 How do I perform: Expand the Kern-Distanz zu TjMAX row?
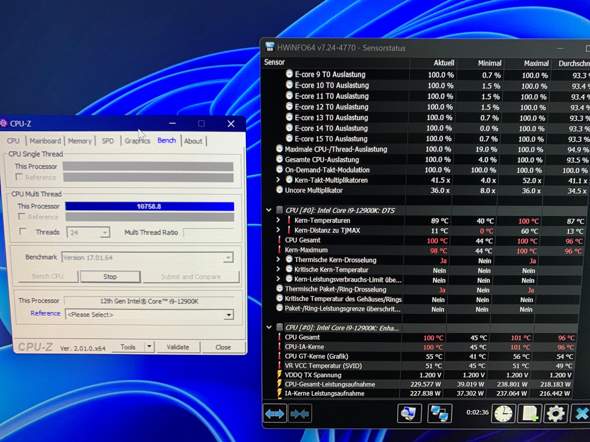click(x=278, y=230)
